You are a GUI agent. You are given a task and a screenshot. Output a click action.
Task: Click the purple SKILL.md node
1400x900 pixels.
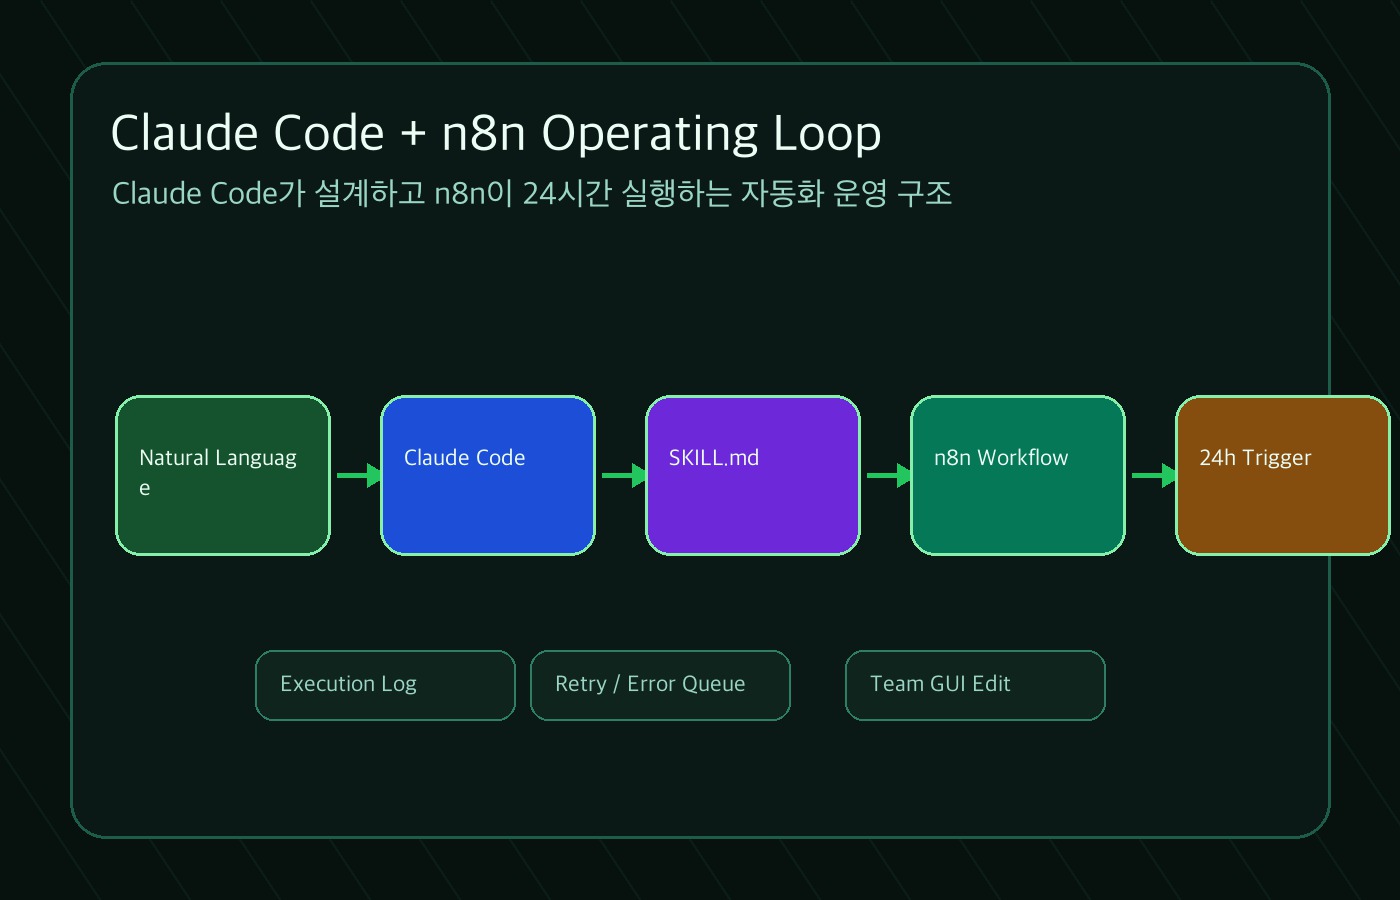[x=753, y=475]
